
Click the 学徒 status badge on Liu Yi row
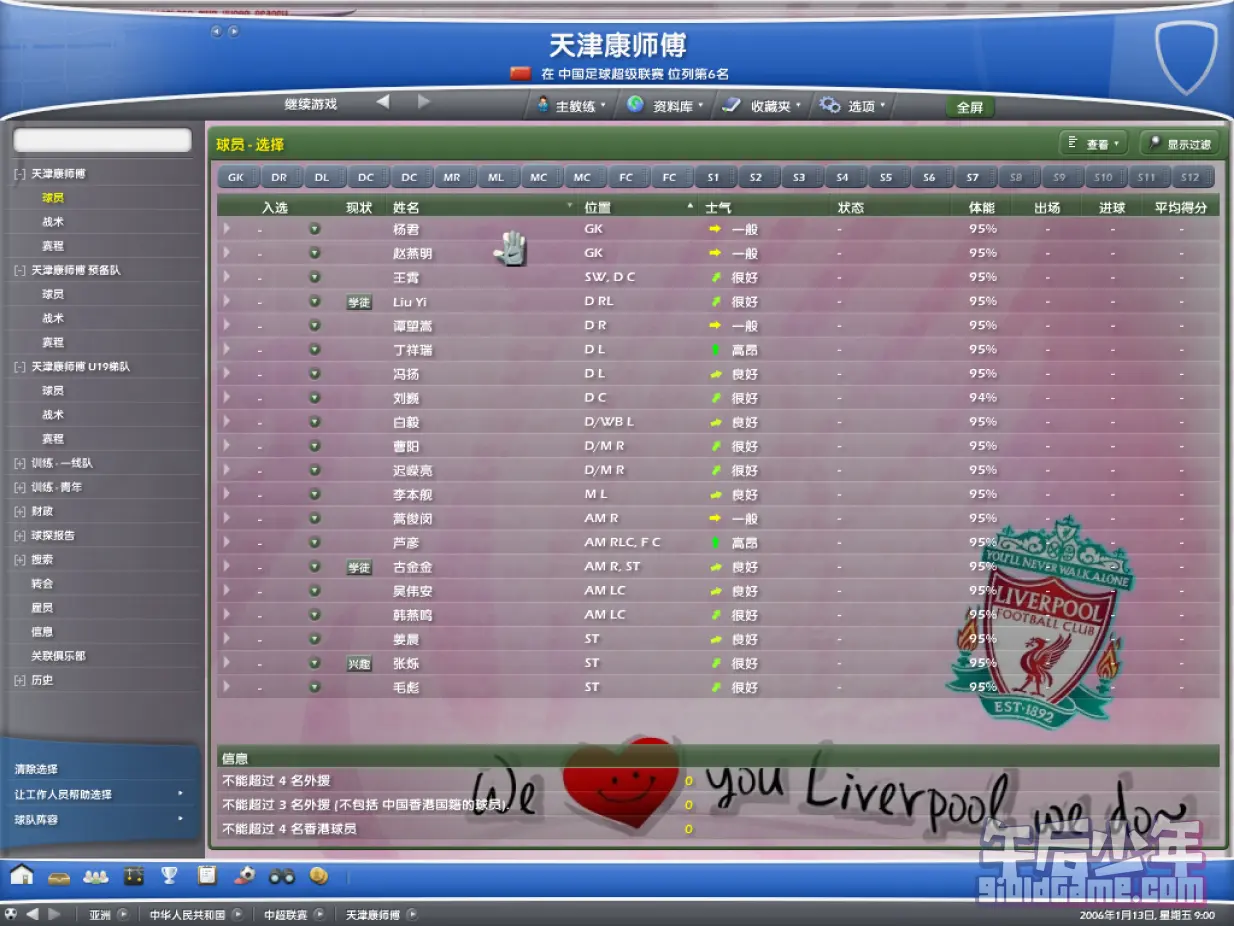click(x=359, y=302)
